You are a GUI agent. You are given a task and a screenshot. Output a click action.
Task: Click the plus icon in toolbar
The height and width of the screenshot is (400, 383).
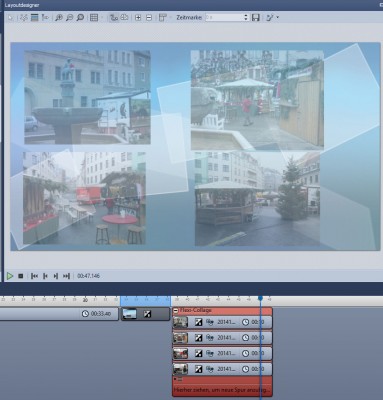[x=138, y=18]
